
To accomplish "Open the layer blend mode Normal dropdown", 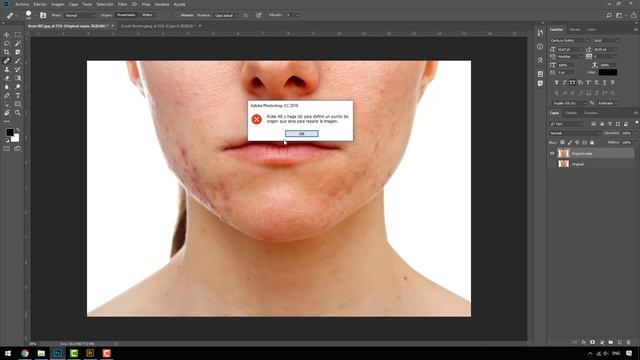I will [x=575, y=133].
